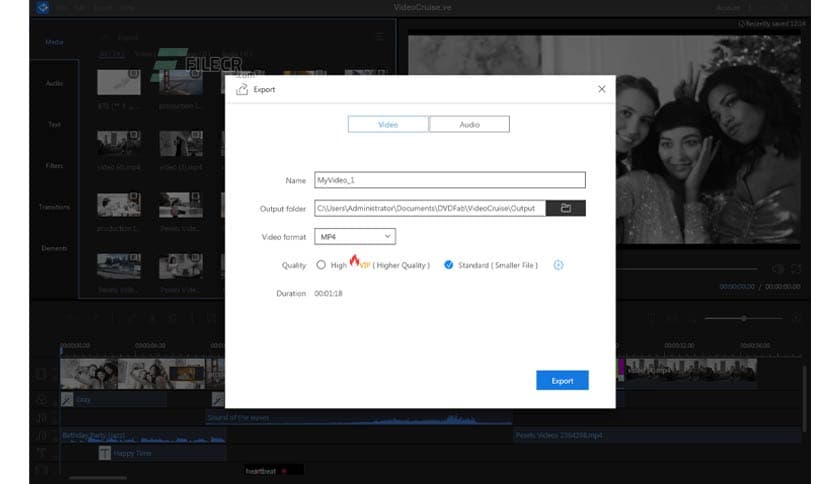The height and width of the screenshot is (484, 836).
Task: Click the video track icon at timeline left
Action: 41,374
